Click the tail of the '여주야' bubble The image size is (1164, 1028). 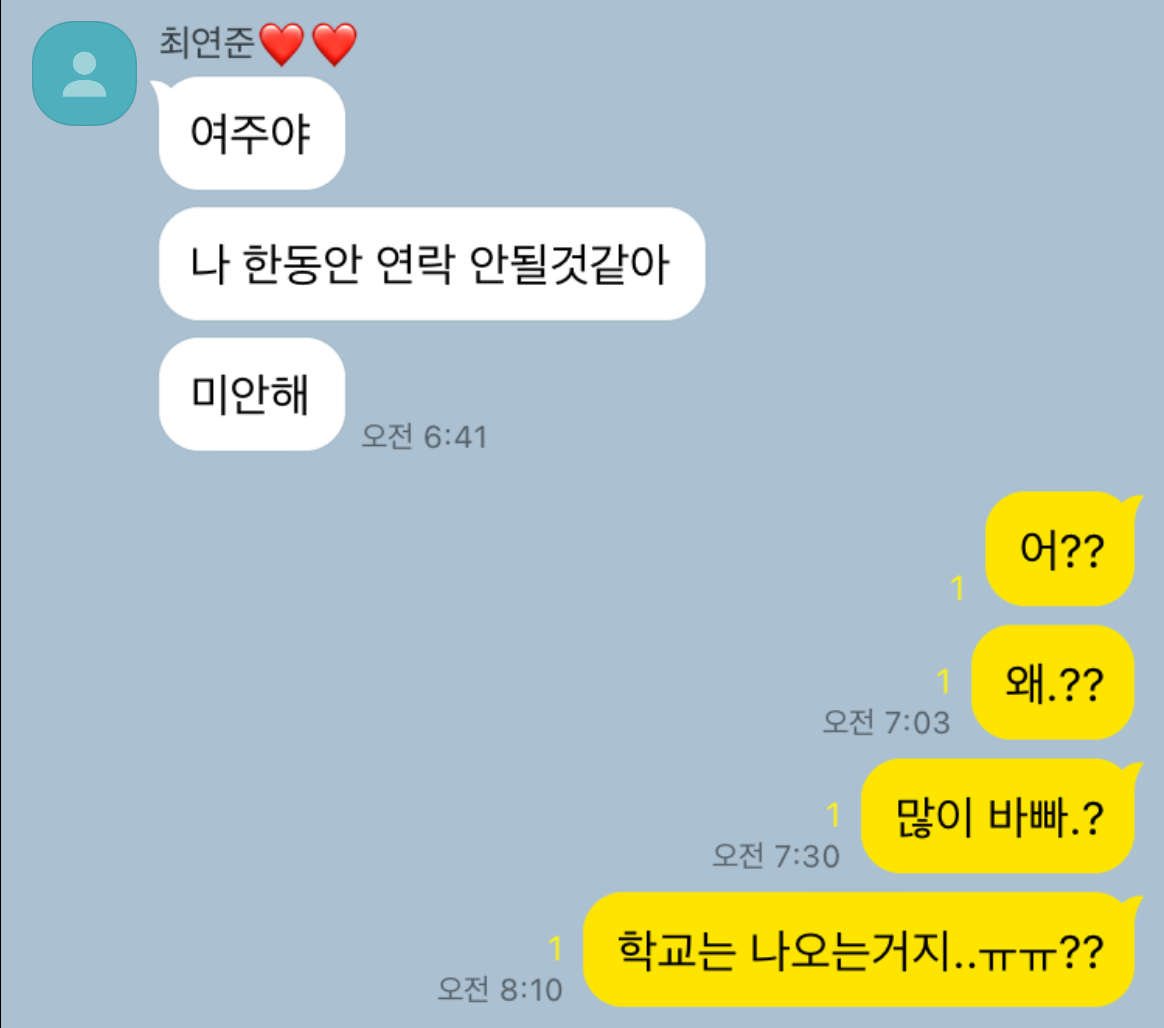[x=160, y=88]
